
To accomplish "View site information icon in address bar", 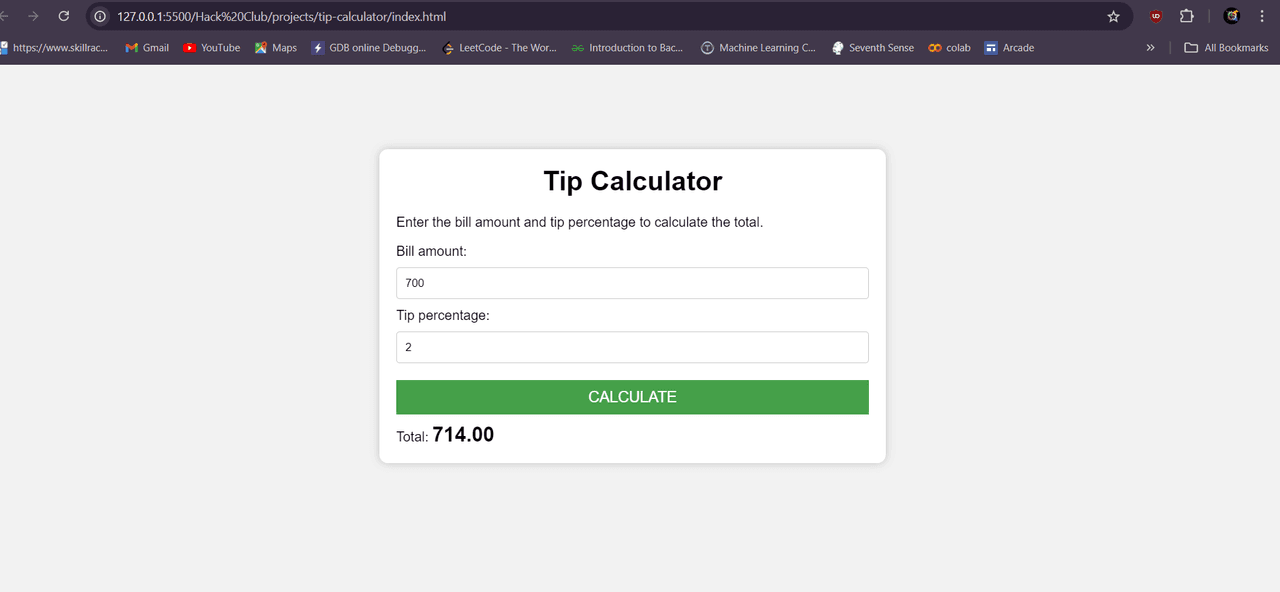I will pos(100,17).
